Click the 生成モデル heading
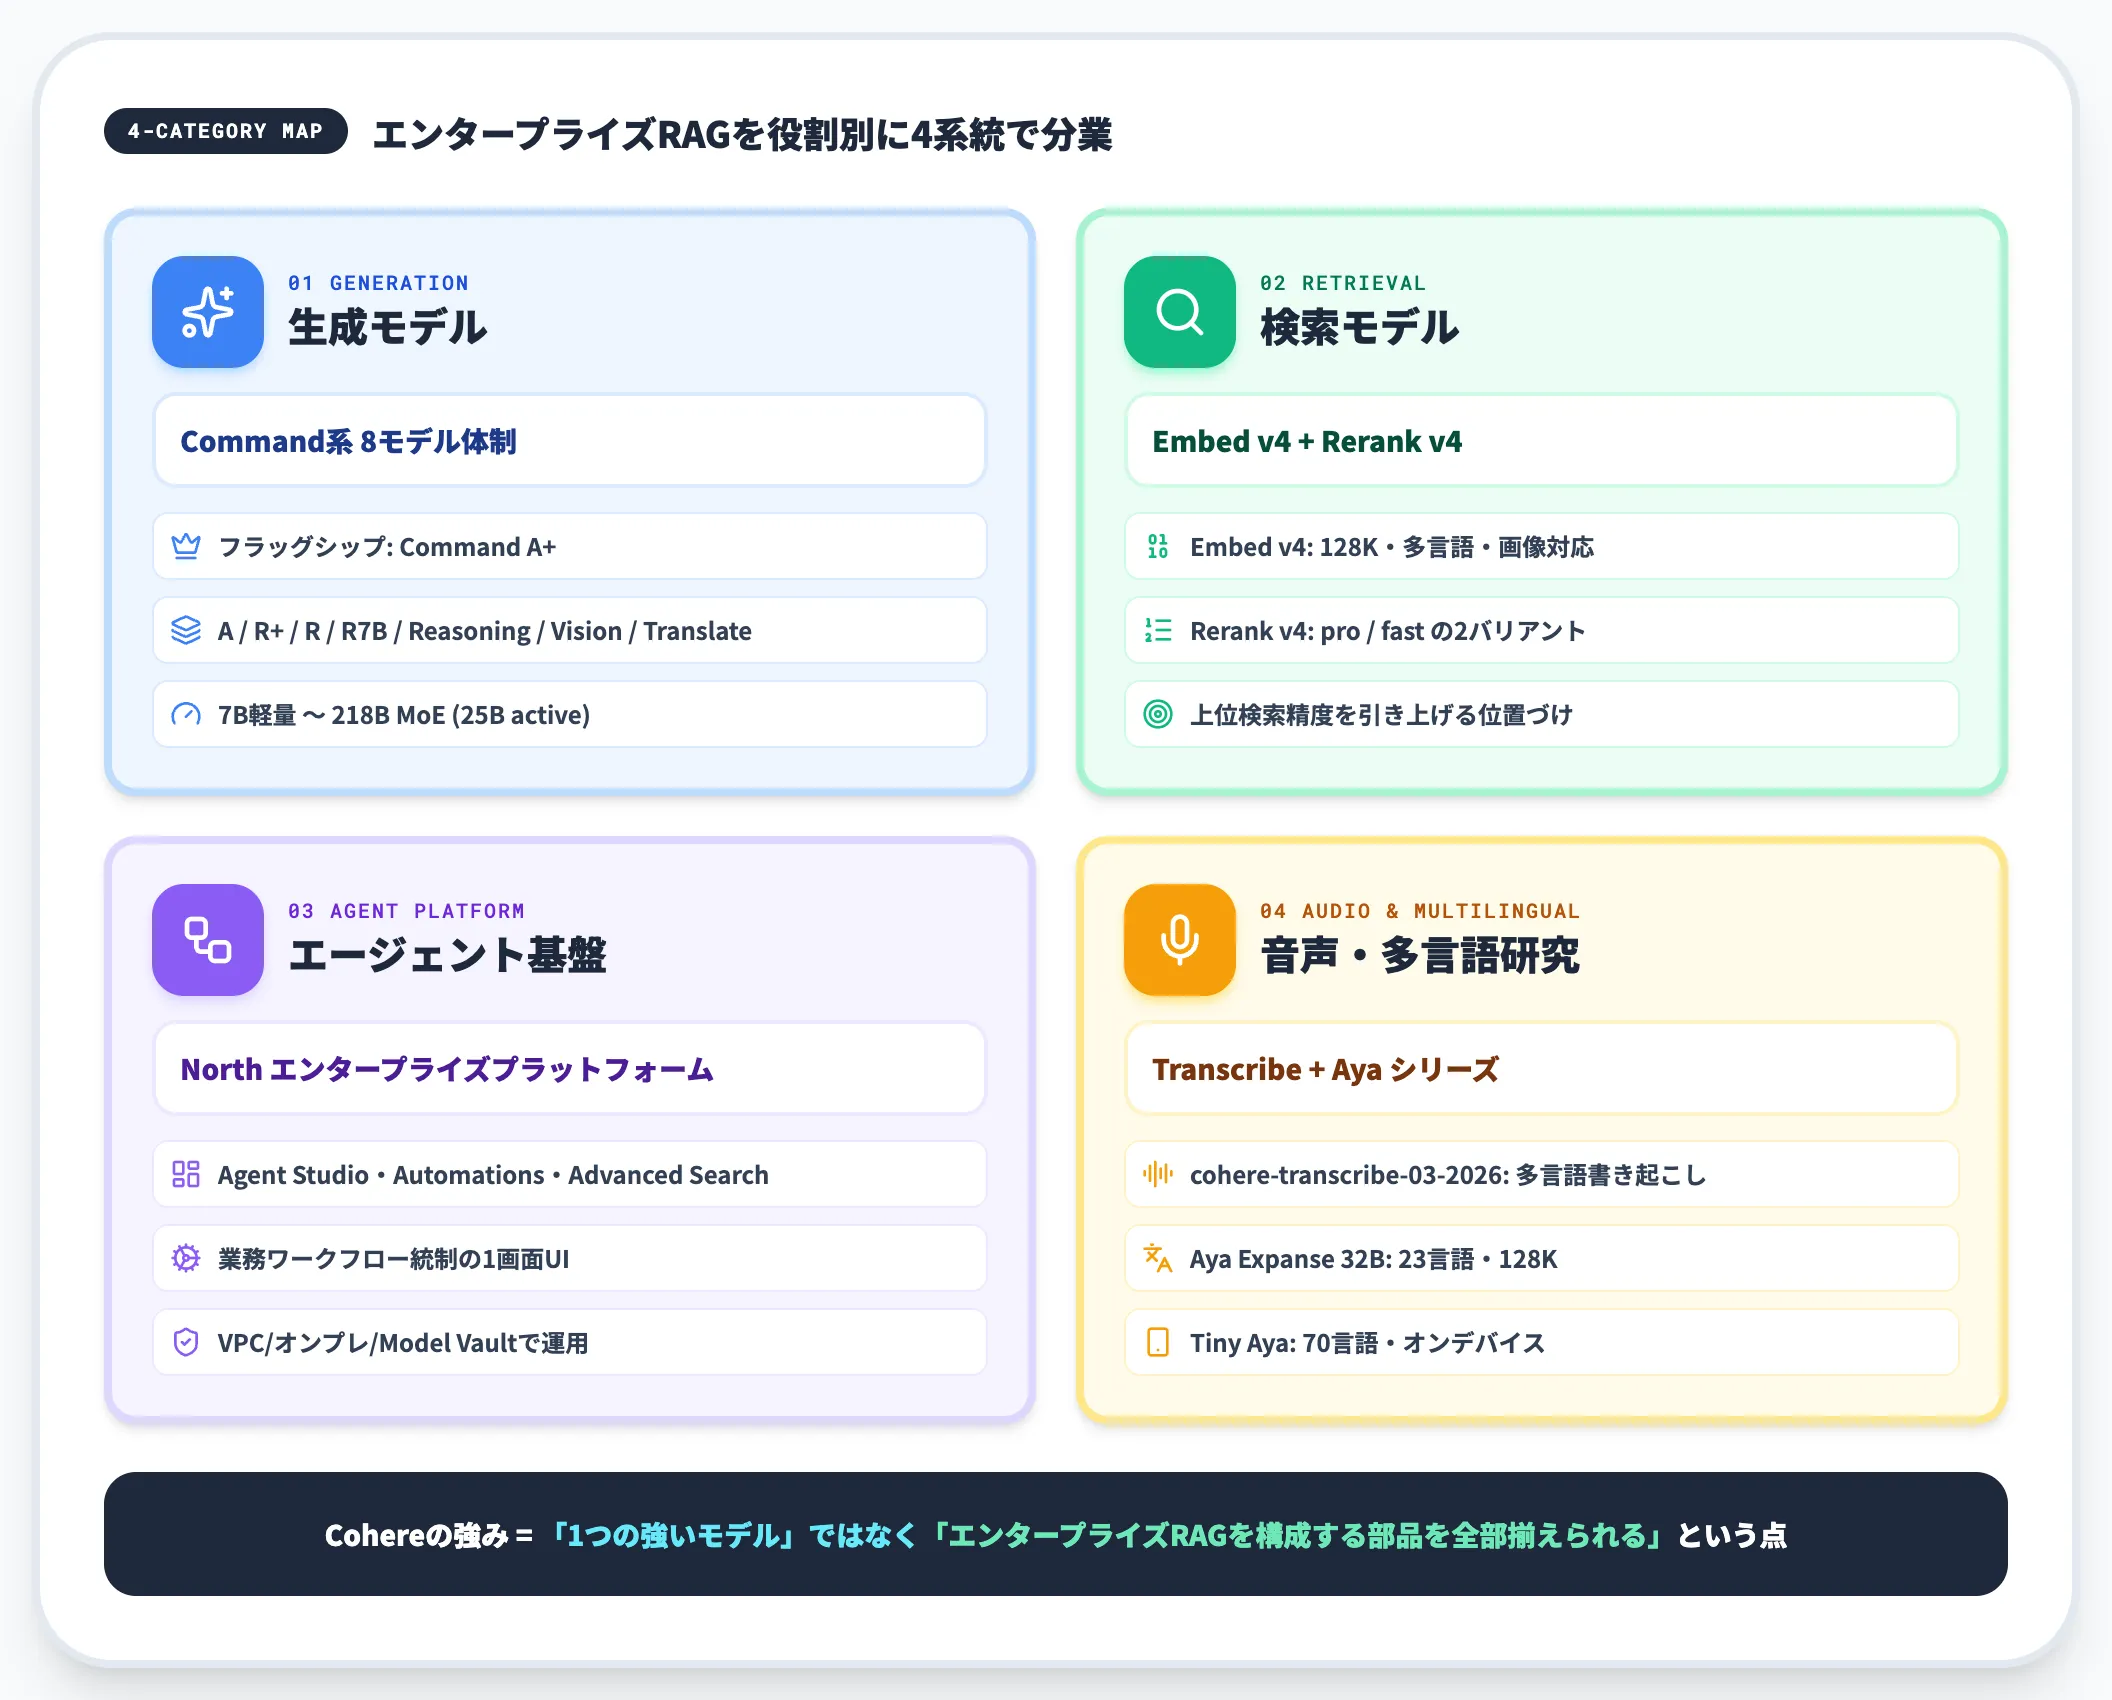The width and height of the screenshot is (2112, 1700). (388, 327)
